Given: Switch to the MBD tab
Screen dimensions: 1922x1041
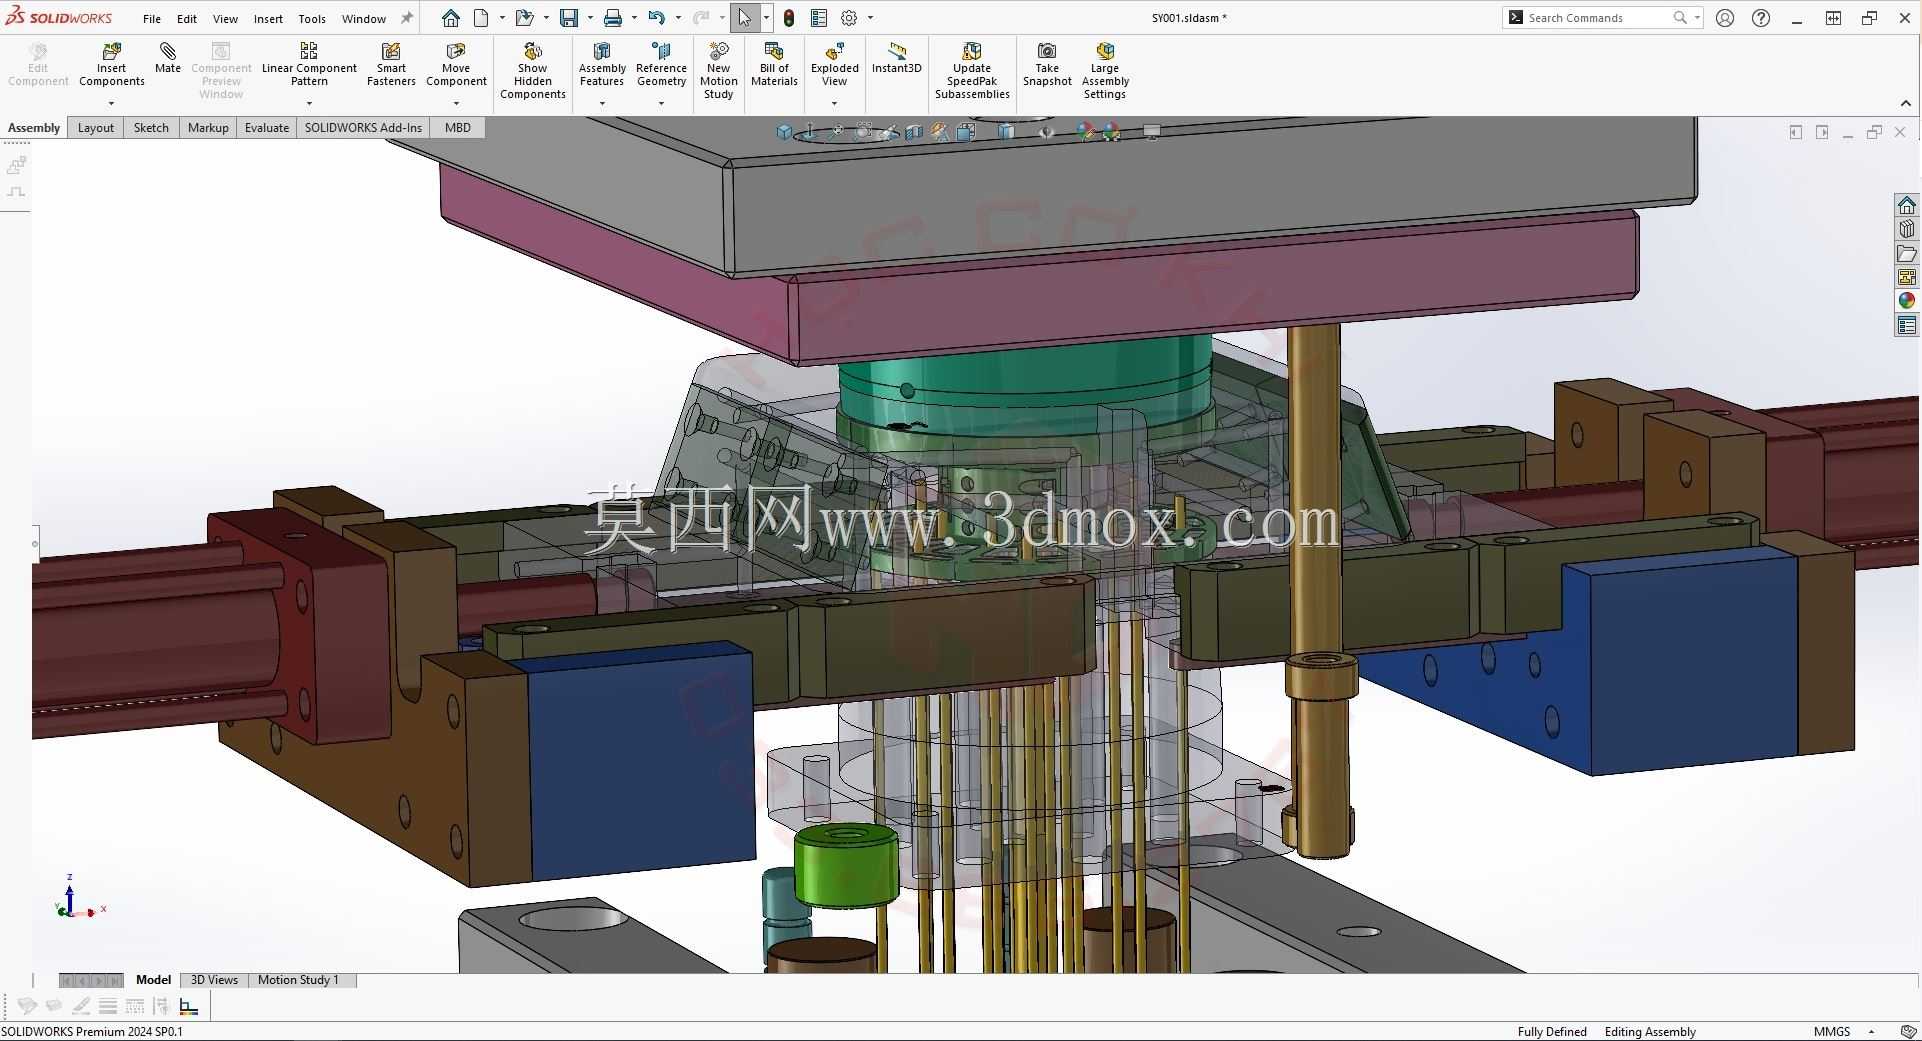Looking at the screenshot, I should 458,128.
